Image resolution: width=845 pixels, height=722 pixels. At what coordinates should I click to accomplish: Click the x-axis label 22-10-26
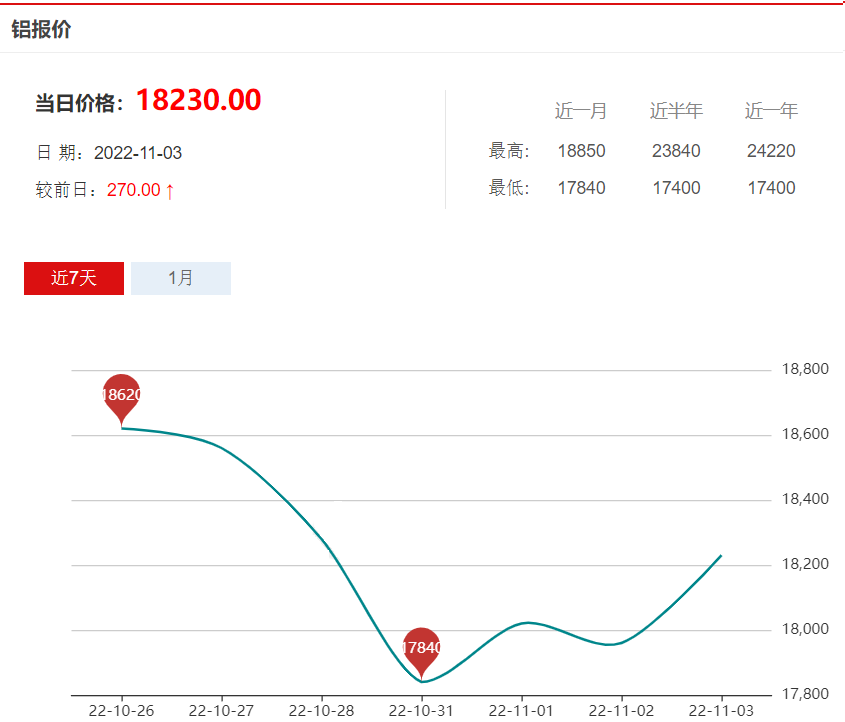coord(121,711)
